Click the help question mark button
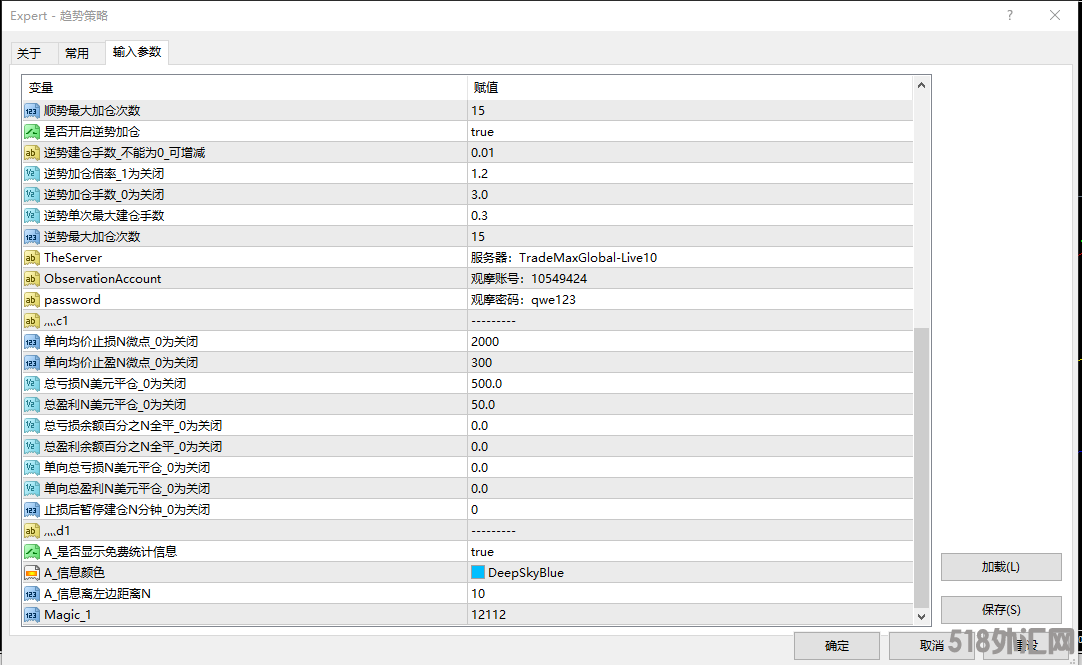This screenshot has height=665, width=1082. (1010, 16)
